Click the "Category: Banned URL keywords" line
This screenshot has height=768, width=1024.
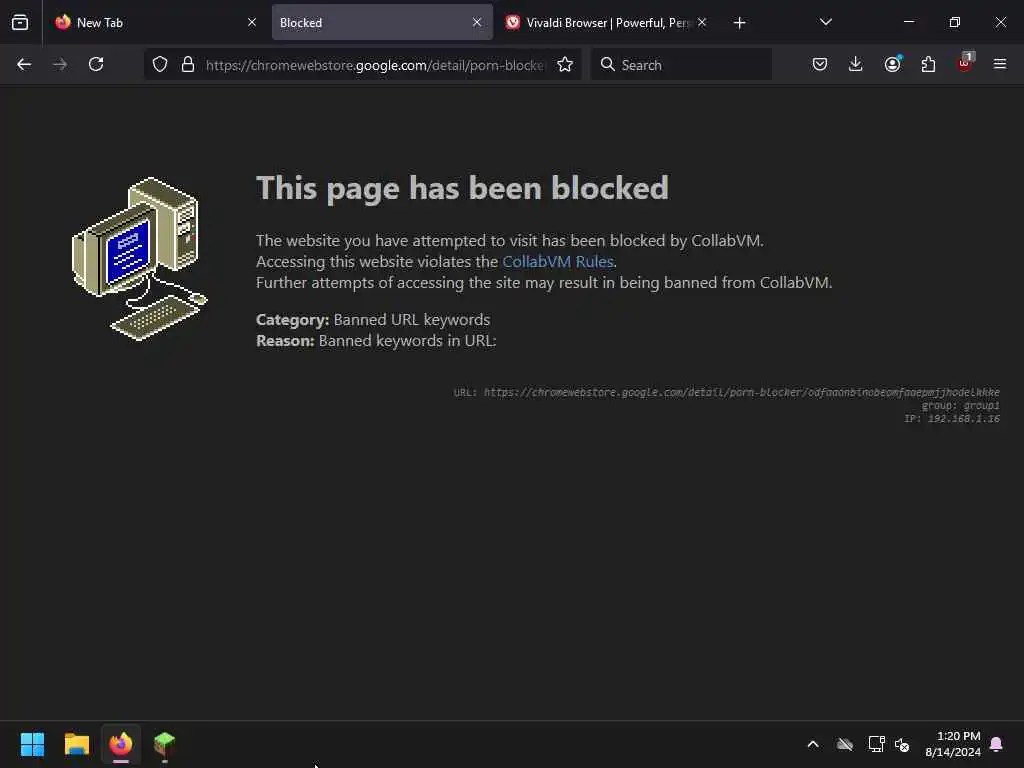click(x=373, y=319)
